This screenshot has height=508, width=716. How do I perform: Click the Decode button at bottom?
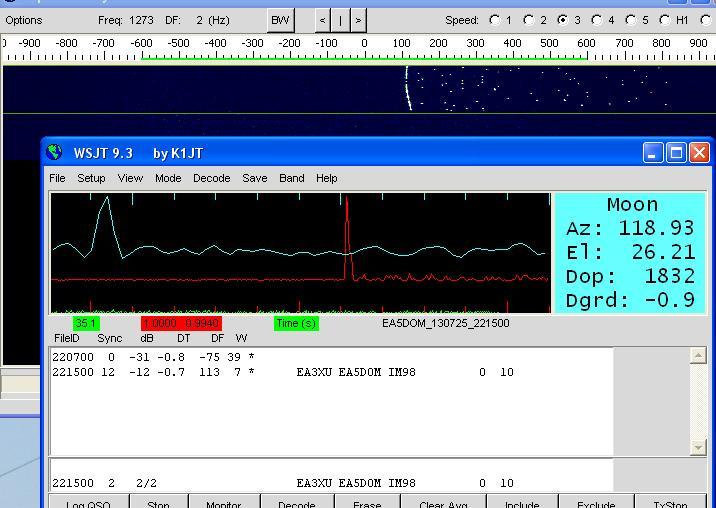point(297,502)
